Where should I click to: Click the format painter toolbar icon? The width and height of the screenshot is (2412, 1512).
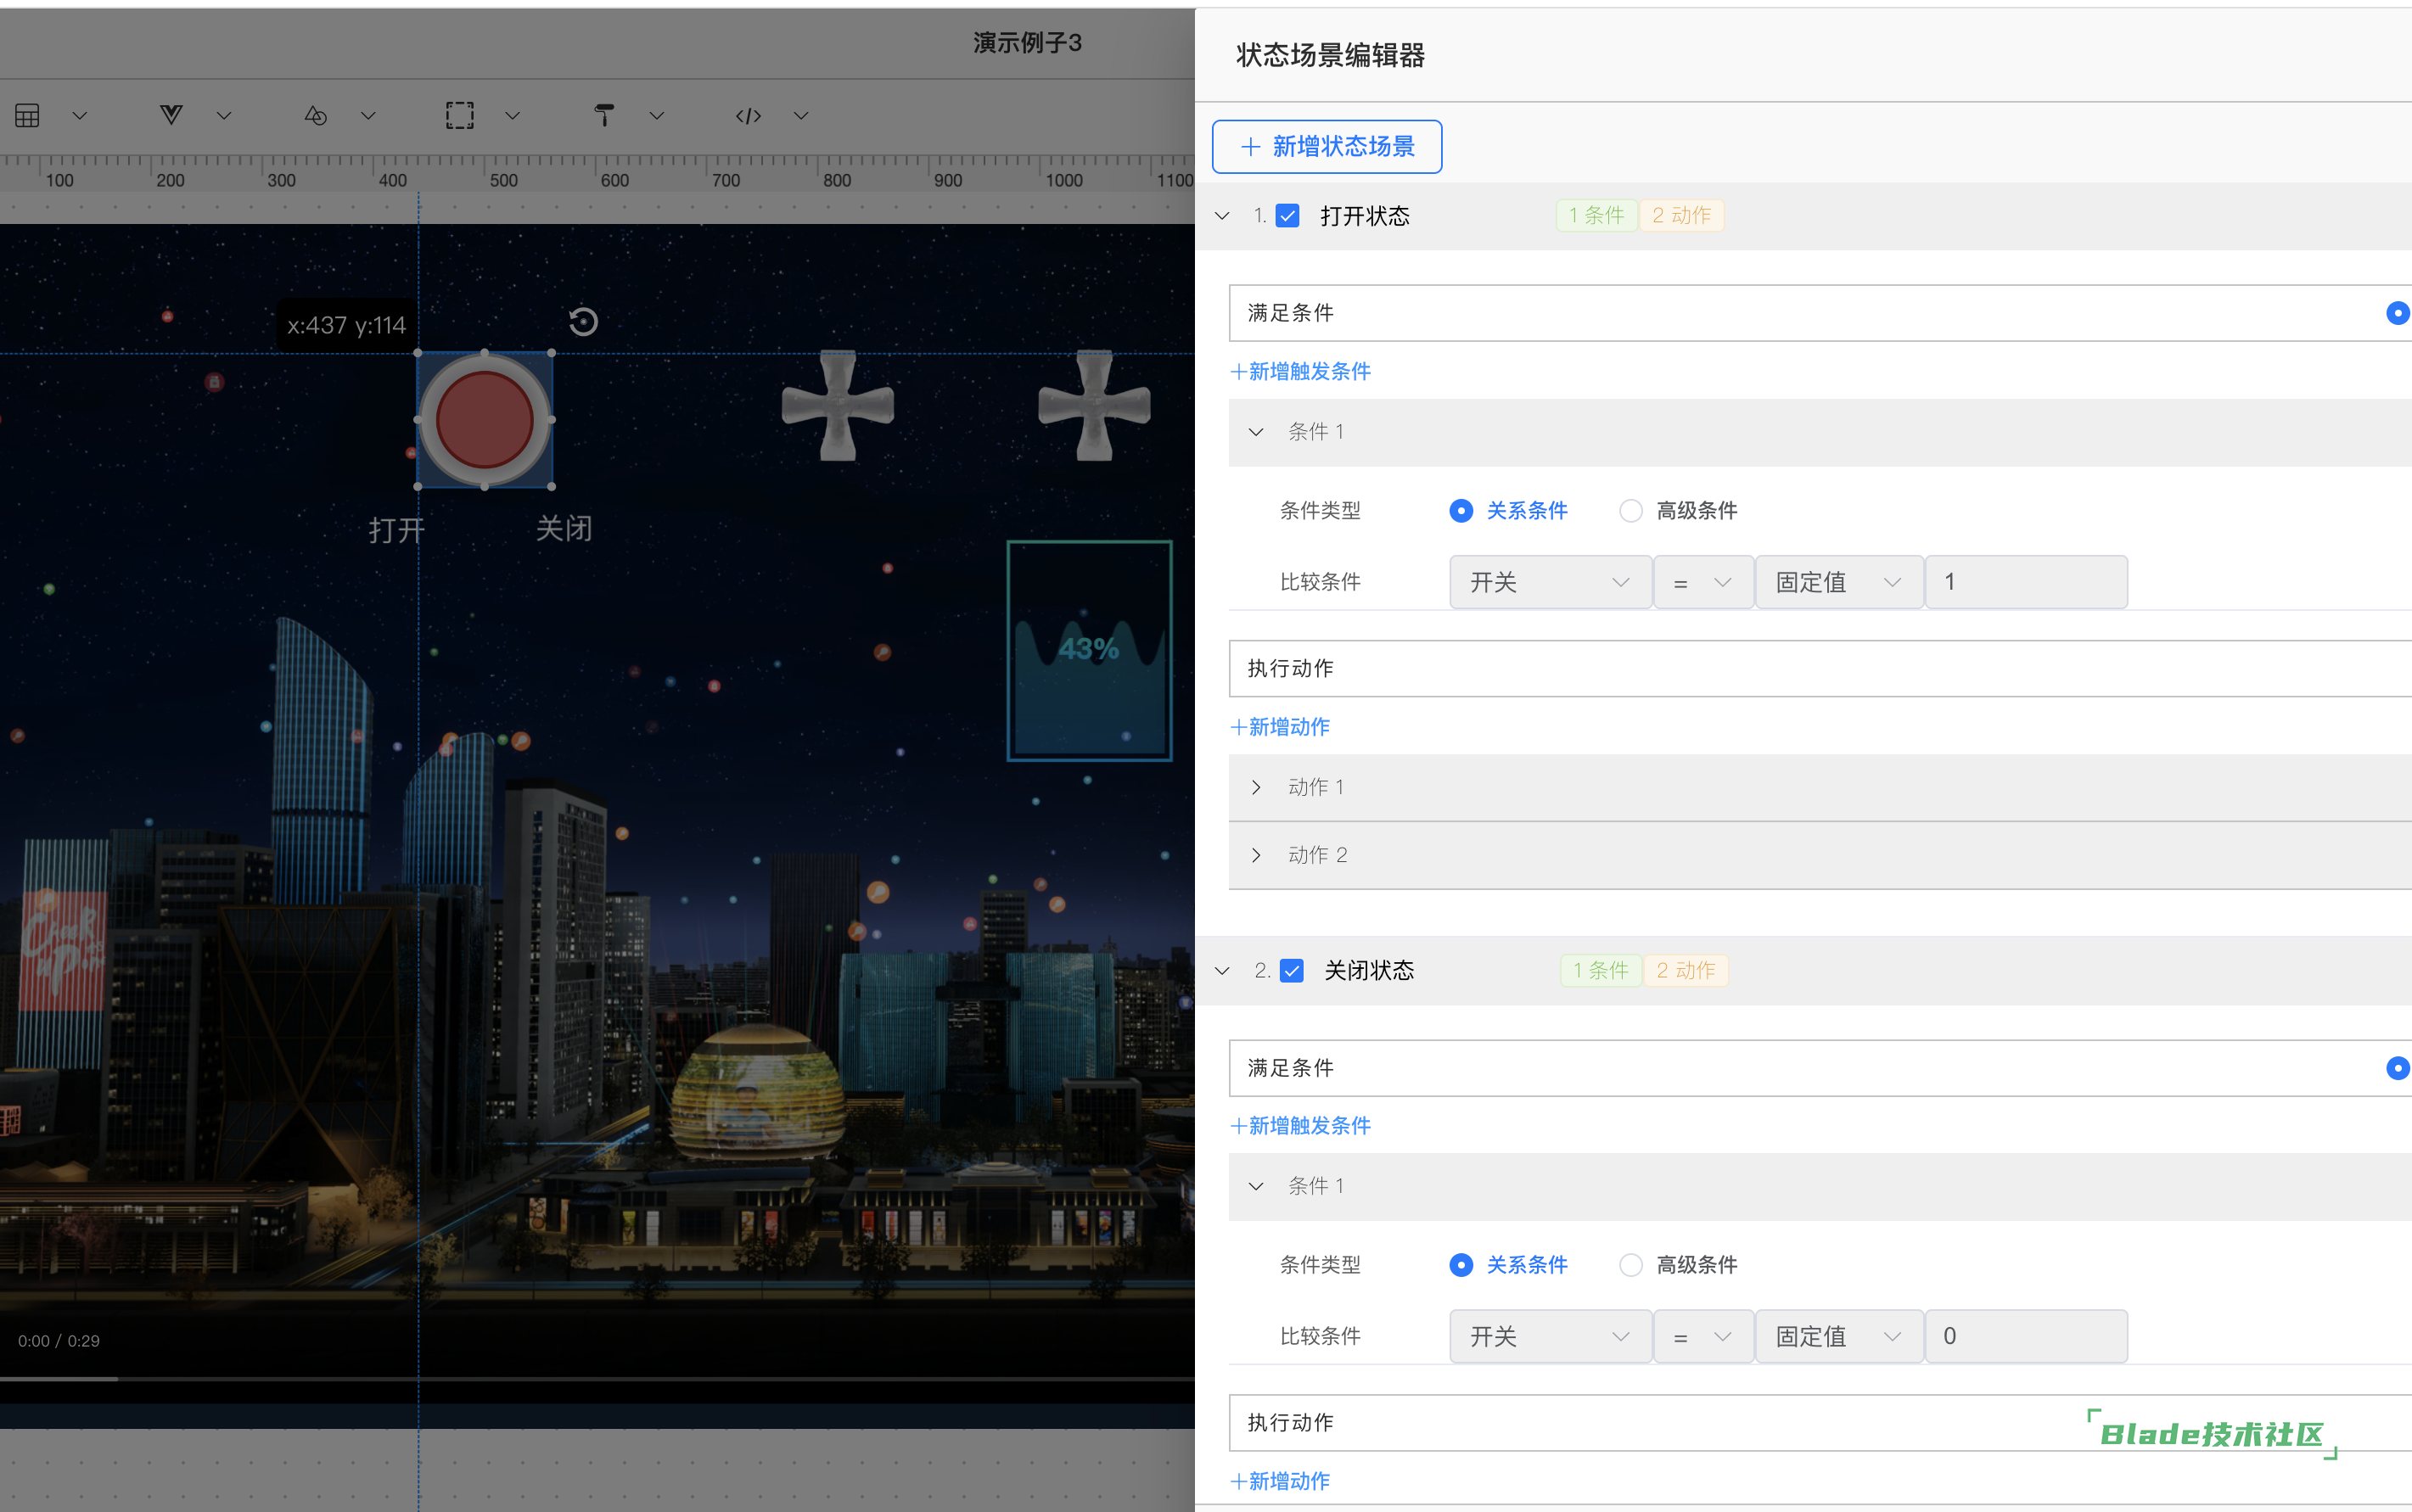[x=604, y=116]
